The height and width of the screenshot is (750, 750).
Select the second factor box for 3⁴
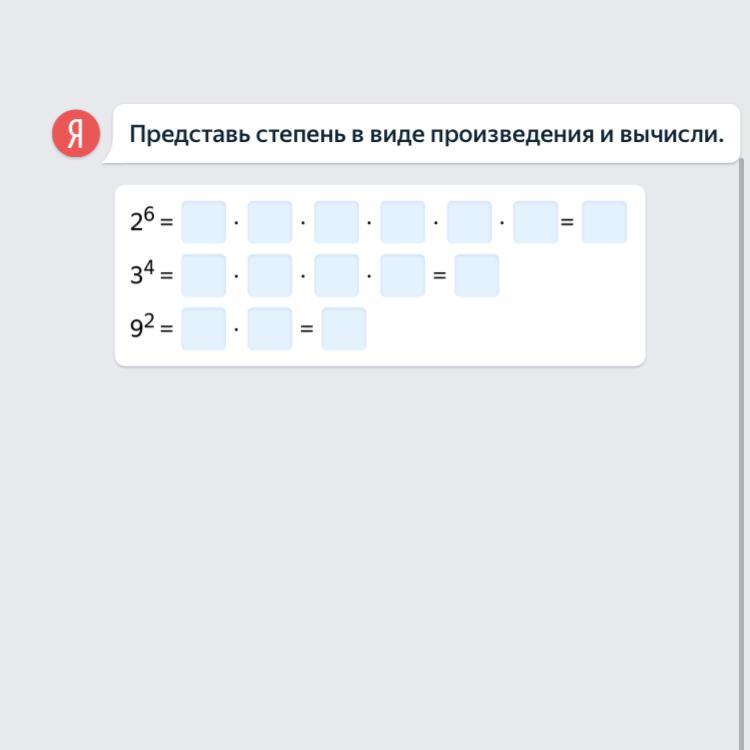pos(270,276)
